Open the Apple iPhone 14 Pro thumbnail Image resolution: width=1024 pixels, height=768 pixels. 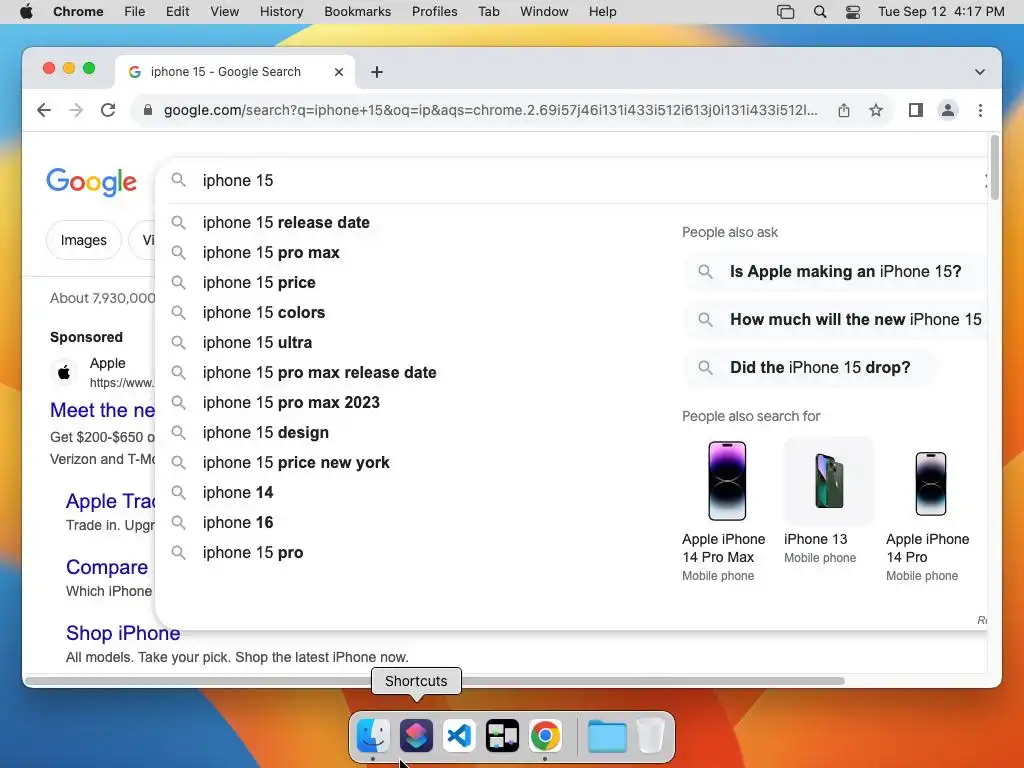(931, 483)
